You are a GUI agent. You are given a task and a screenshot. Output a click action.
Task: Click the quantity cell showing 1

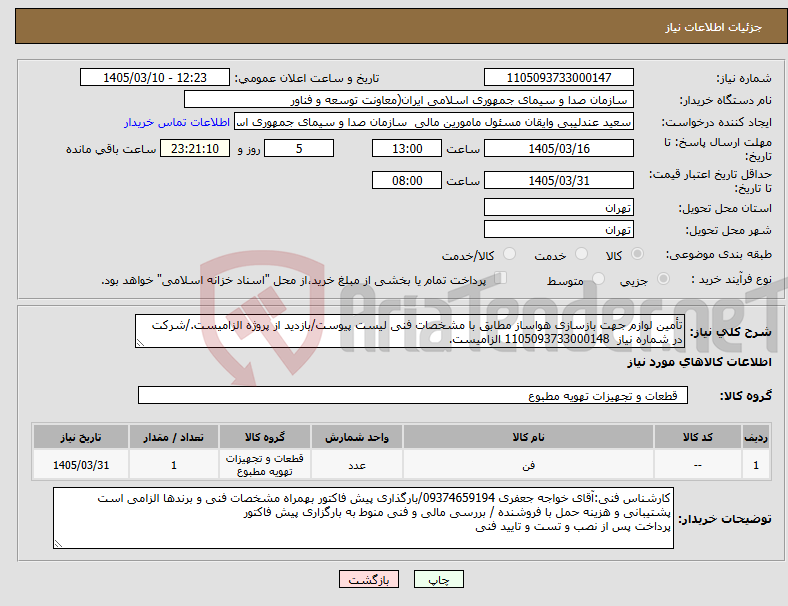[x=173, y=465]
